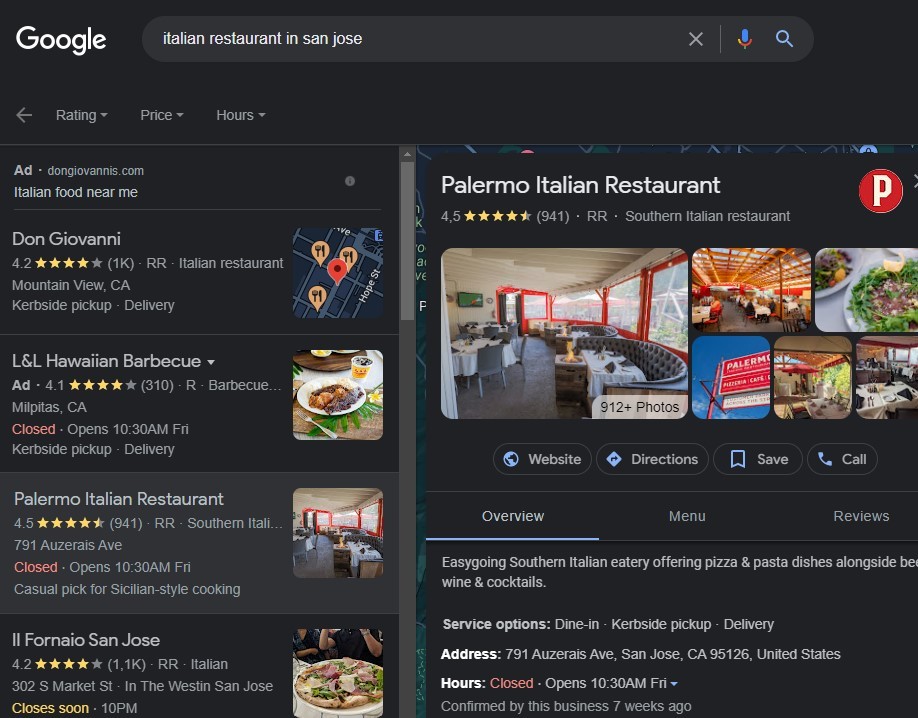Open the Price filter dropdown
Viewport: 918px width, 718px height.
162,115
